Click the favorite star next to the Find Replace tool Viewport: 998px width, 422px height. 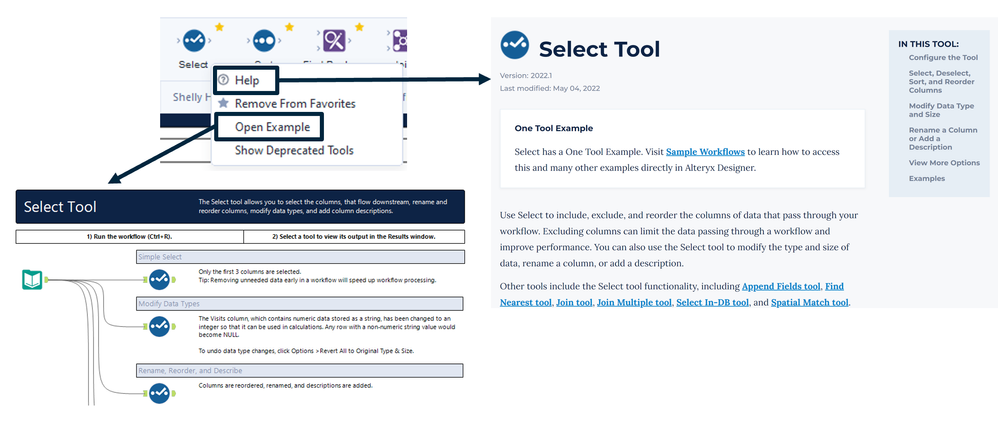pos(359,27)
